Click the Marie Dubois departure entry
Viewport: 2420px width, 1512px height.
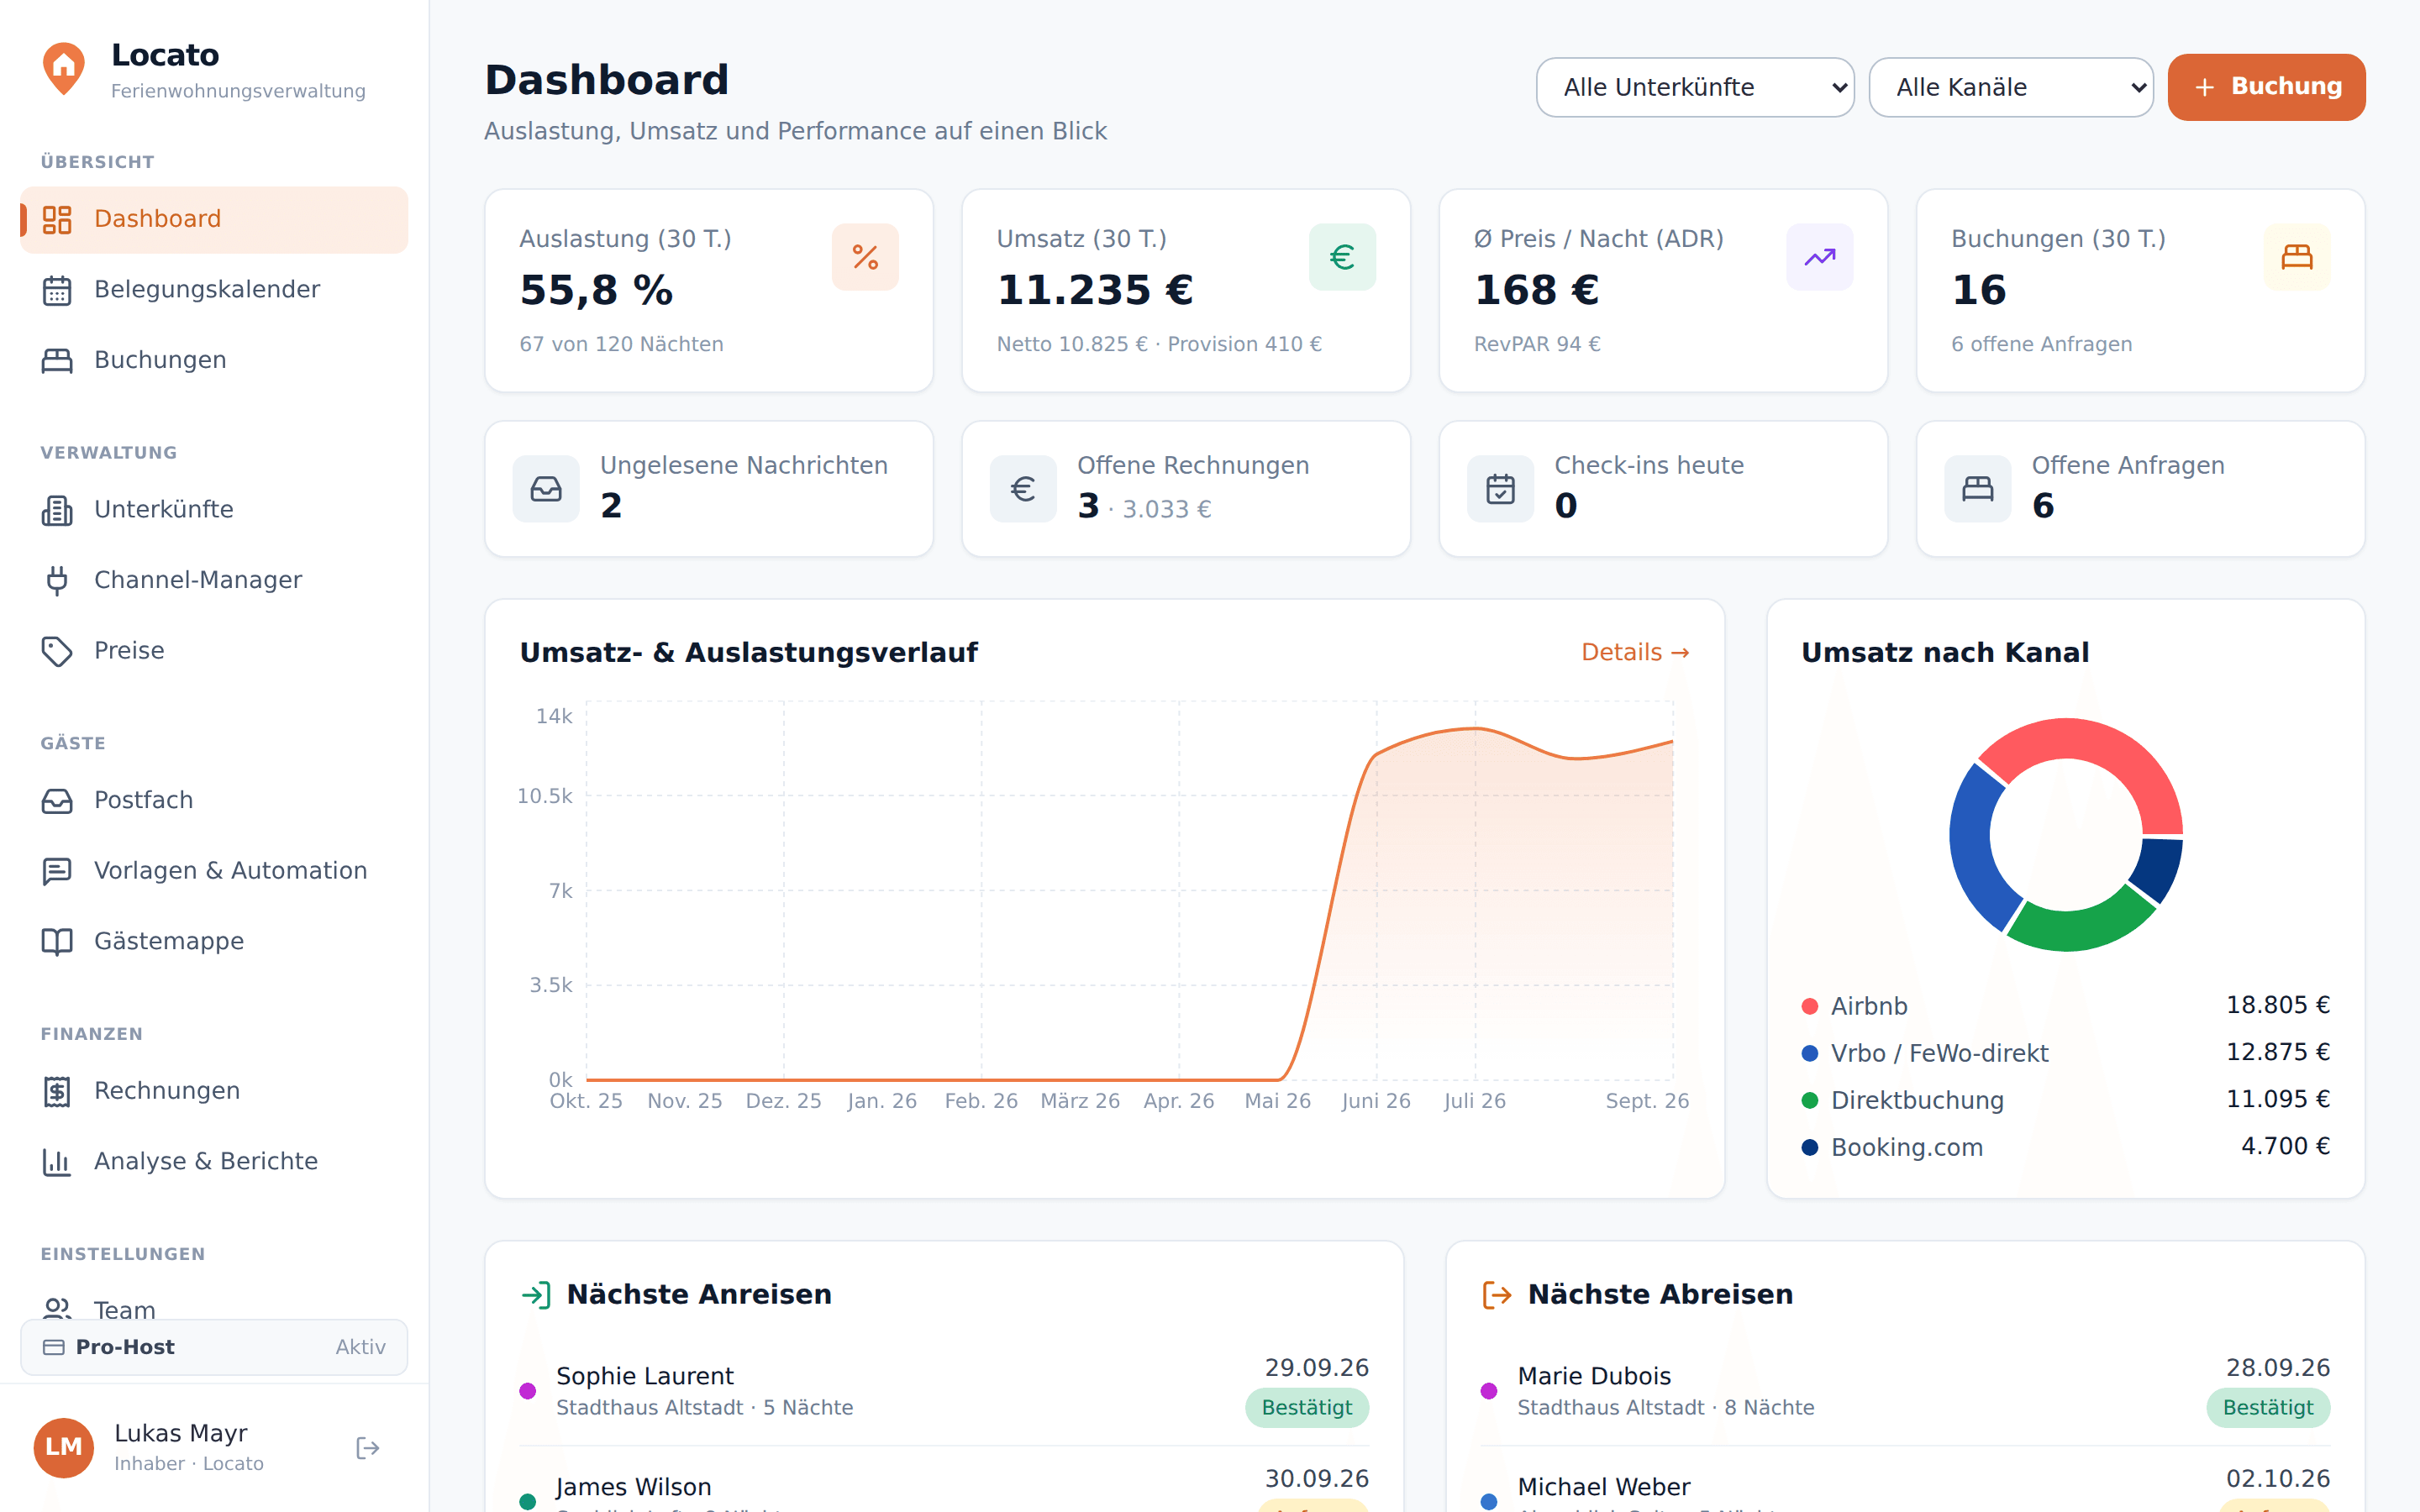pyautogui.click(x=1905, y=1390)
